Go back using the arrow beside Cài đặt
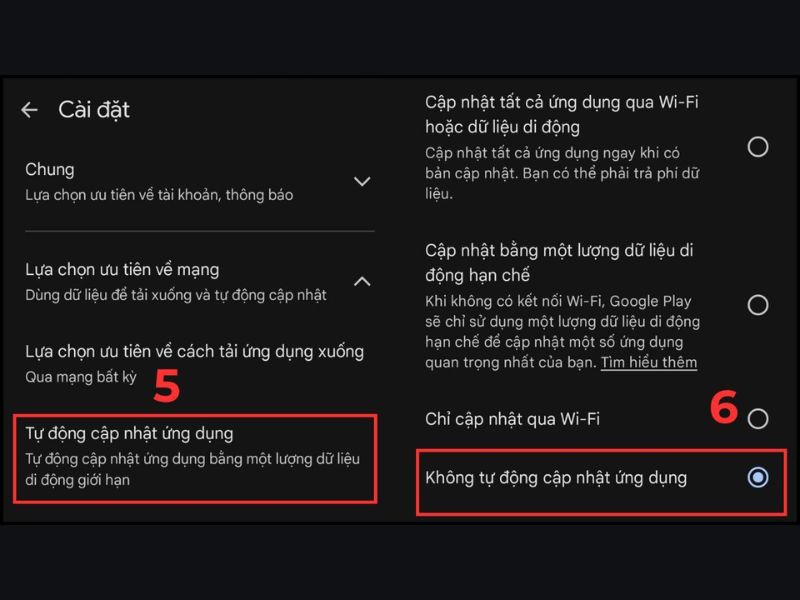The width and height of the screenshot is (800, 600). tap(30, 110)
